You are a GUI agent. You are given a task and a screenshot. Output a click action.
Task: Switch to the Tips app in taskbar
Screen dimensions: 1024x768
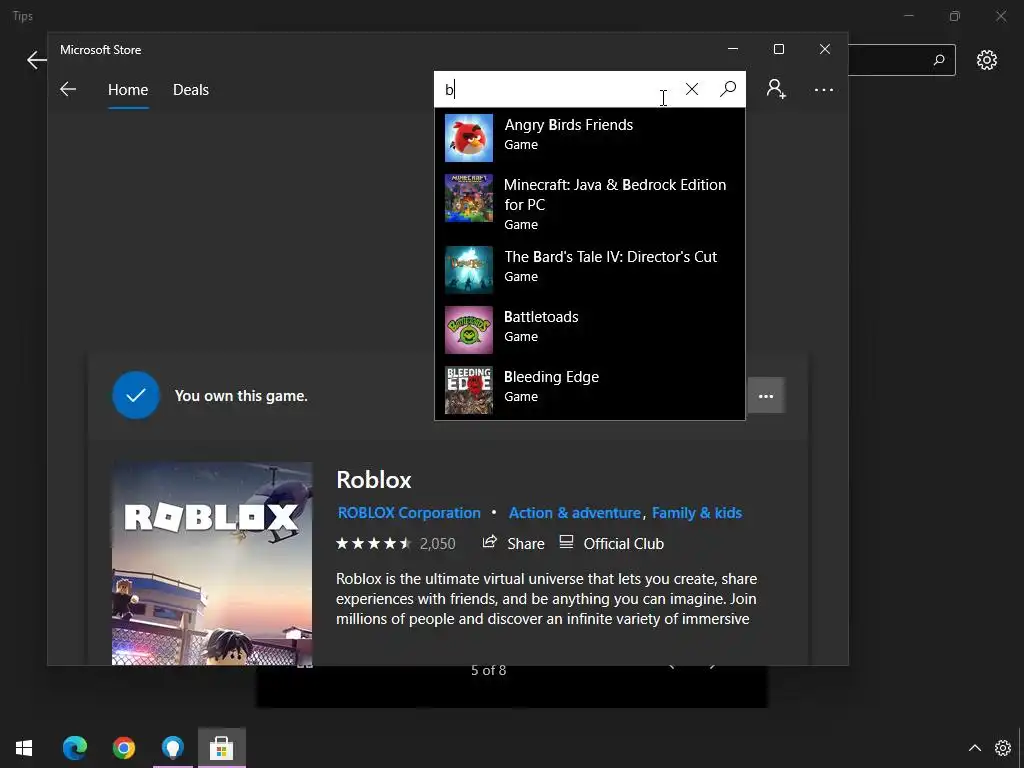point(173,748)
